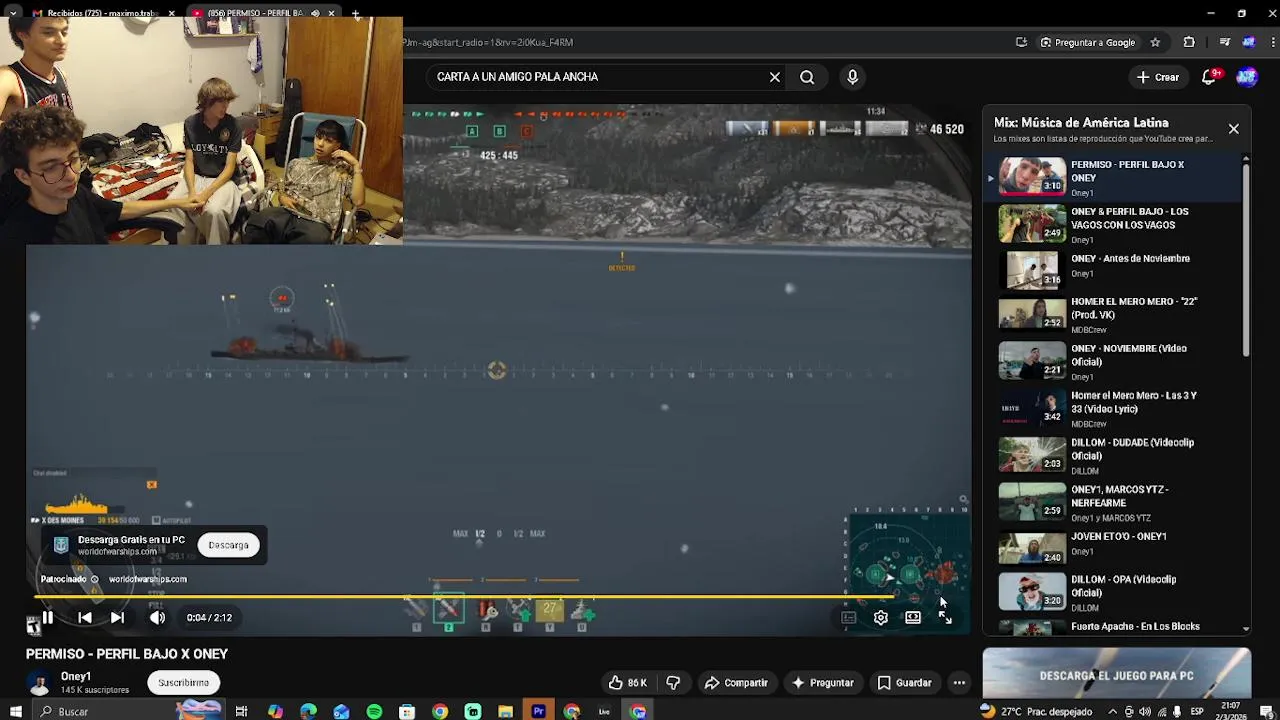The image size is (1280, 720).
Task: Switch to the Recibidos Gmail tab
Action: (x=95, y=13)
